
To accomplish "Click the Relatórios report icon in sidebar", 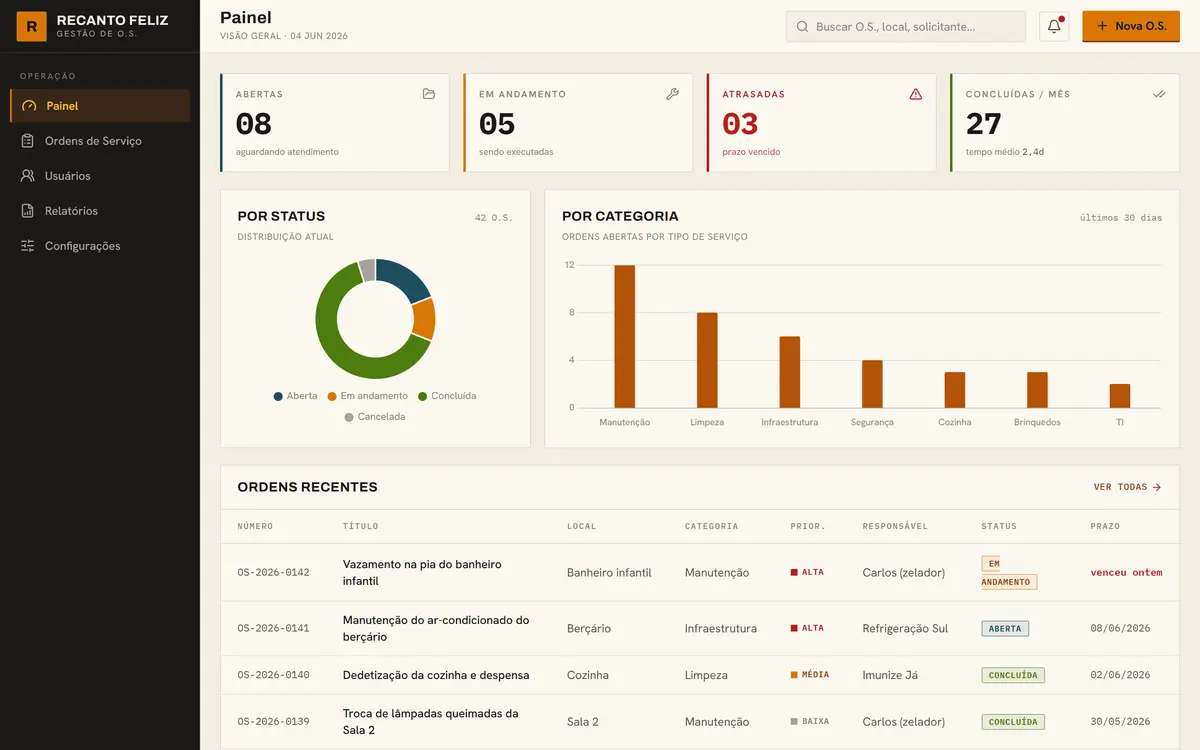I will pyautogui.click(x=28, y=211).
